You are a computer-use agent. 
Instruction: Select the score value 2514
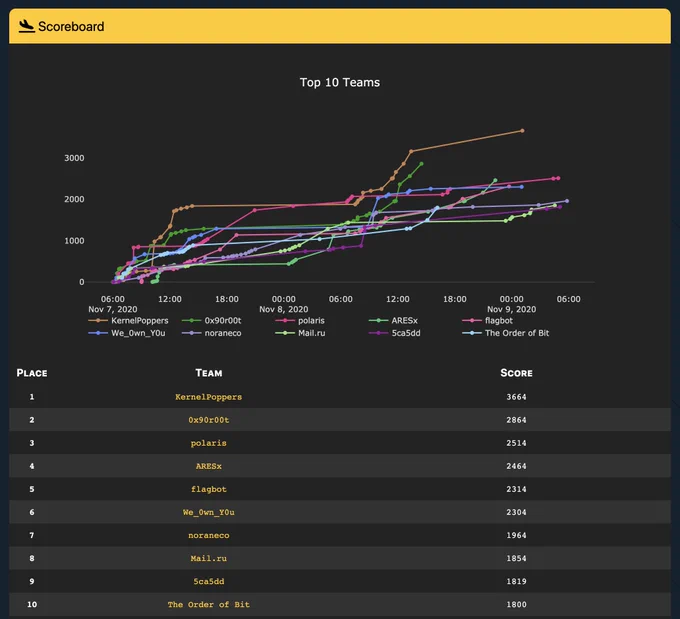tap(516, 443)
